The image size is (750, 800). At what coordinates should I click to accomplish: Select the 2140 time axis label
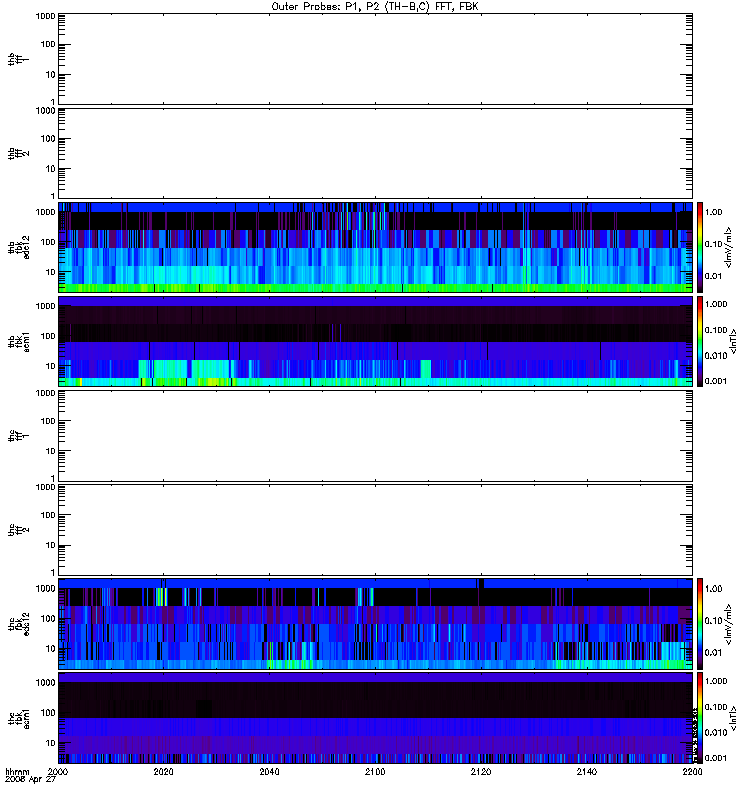(x=587, y=771)
